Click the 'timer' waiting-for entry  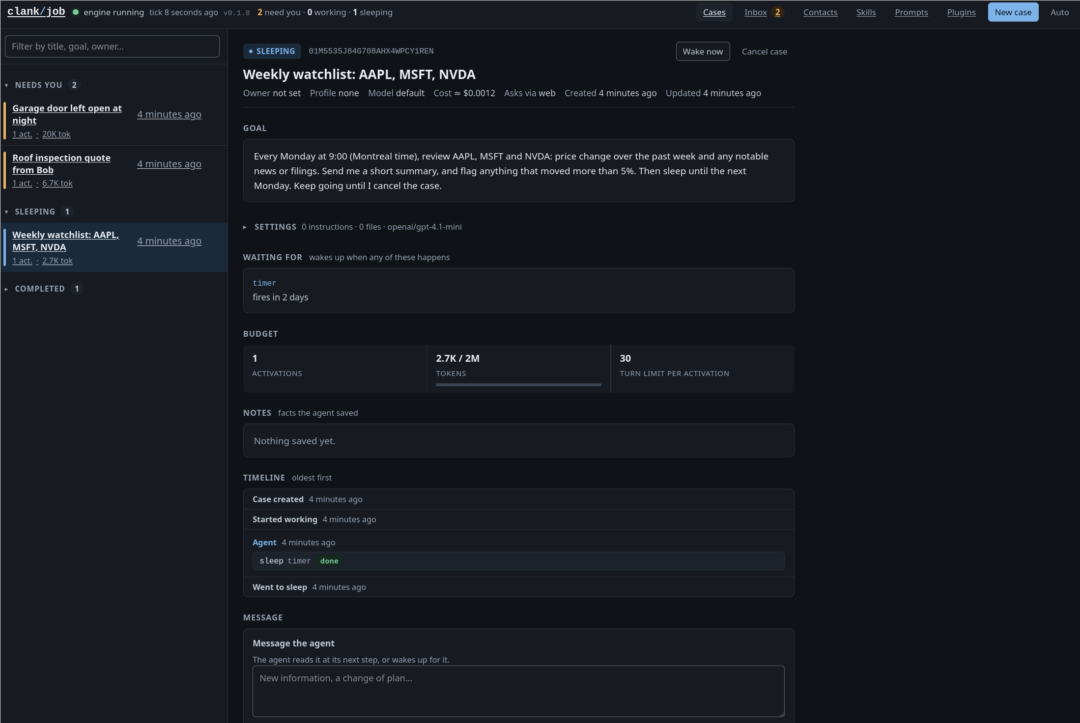point(264,283)
